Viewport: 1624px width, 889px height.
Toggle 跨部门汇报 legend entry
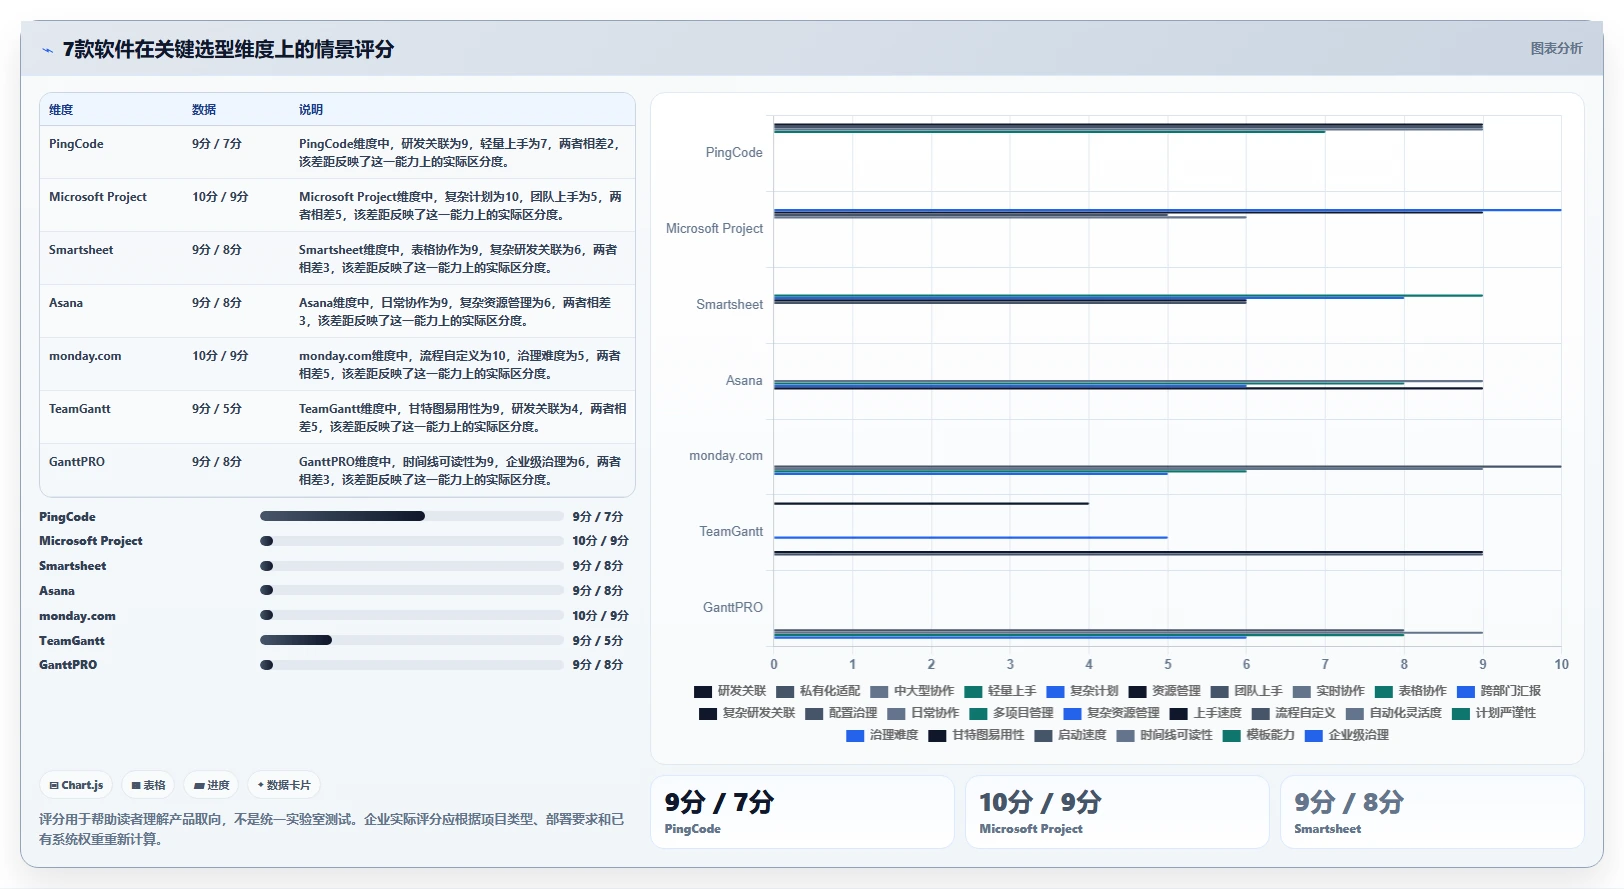tap(1498, 691)
